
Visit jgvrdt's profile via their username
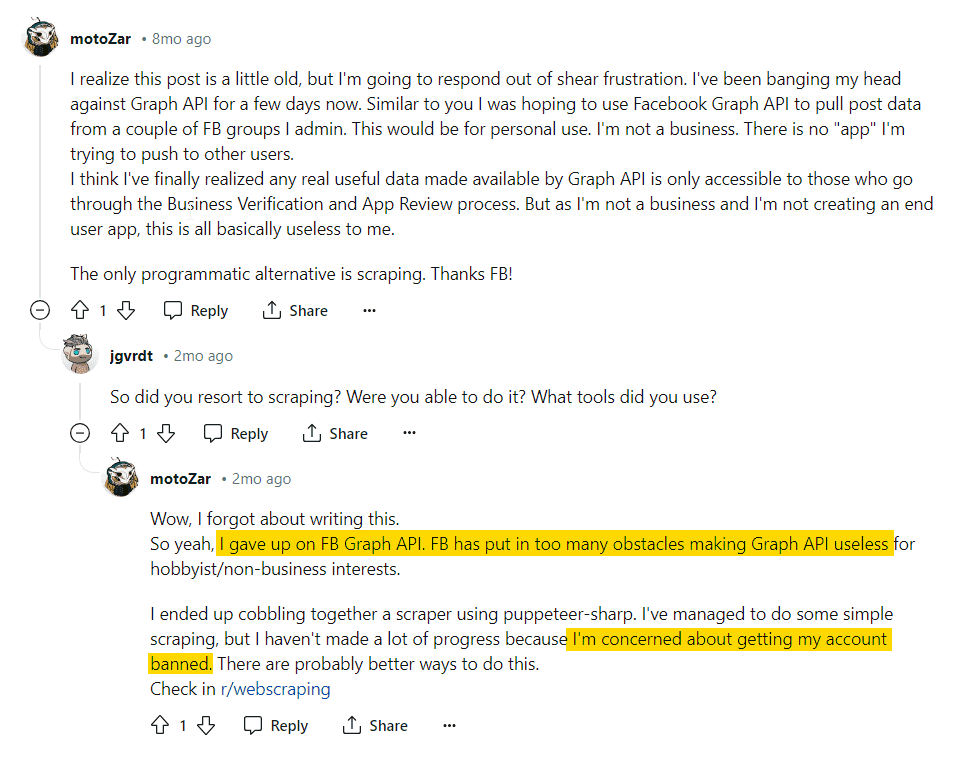point(130,355)
